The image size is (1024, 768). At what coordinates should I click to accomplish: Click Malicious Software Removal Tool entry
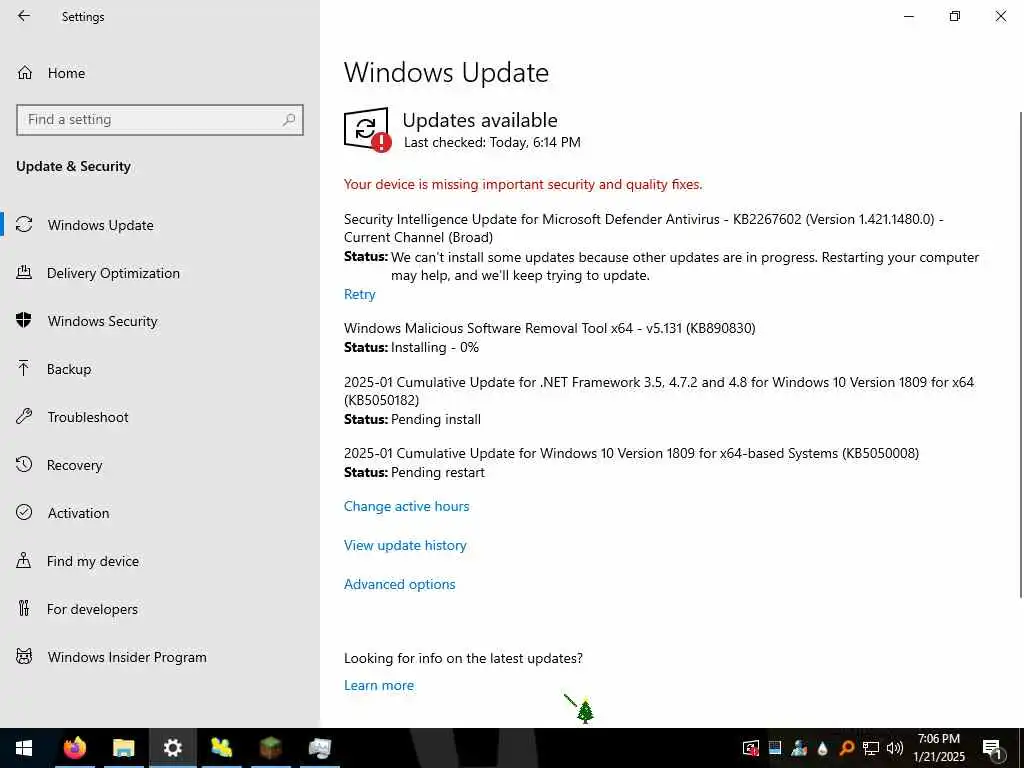(x=550, y=328)
